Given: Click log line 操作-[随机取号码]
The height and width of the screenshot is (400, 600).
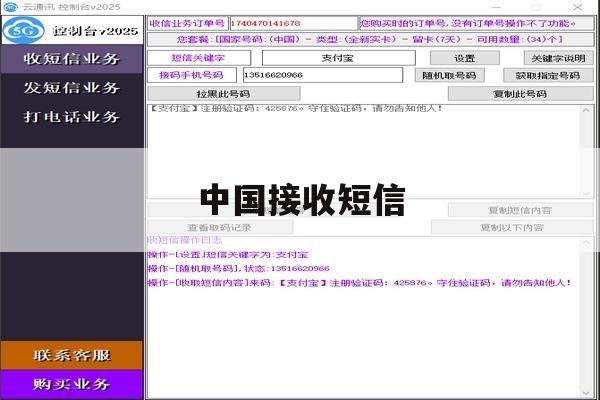Looking at the screenshot, I should (x=239, y=269).
